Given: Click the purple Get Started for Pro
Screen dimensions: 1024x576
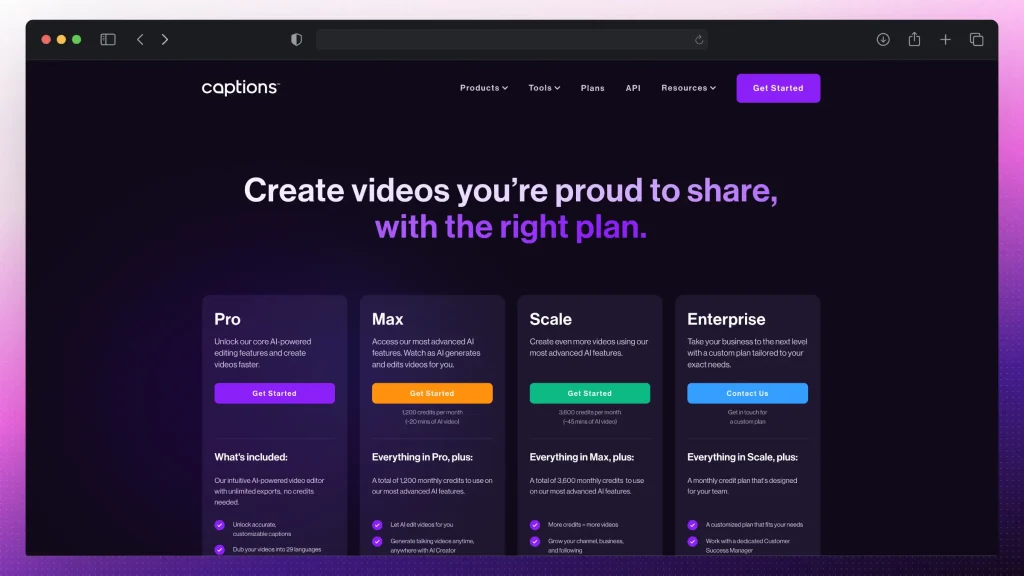Looking at the screenshot, I should 274,393.
